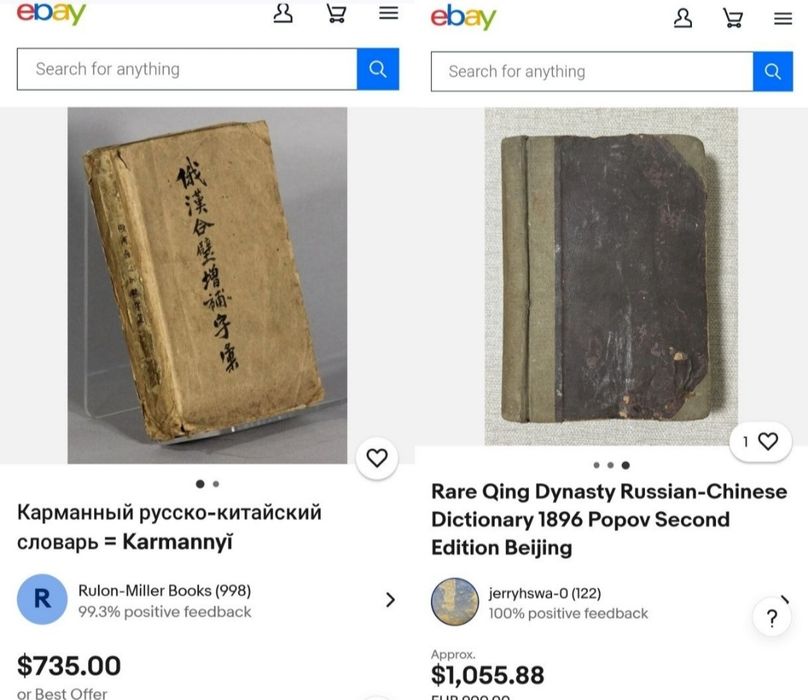Viewport: 808px width, 700px height.
Task: Open account profile icon on left screen
Action: 283,13
